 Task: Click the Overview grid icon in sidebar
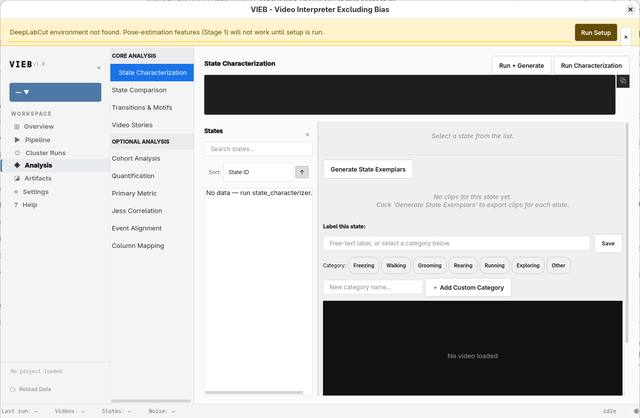click(x=17, y=127)
